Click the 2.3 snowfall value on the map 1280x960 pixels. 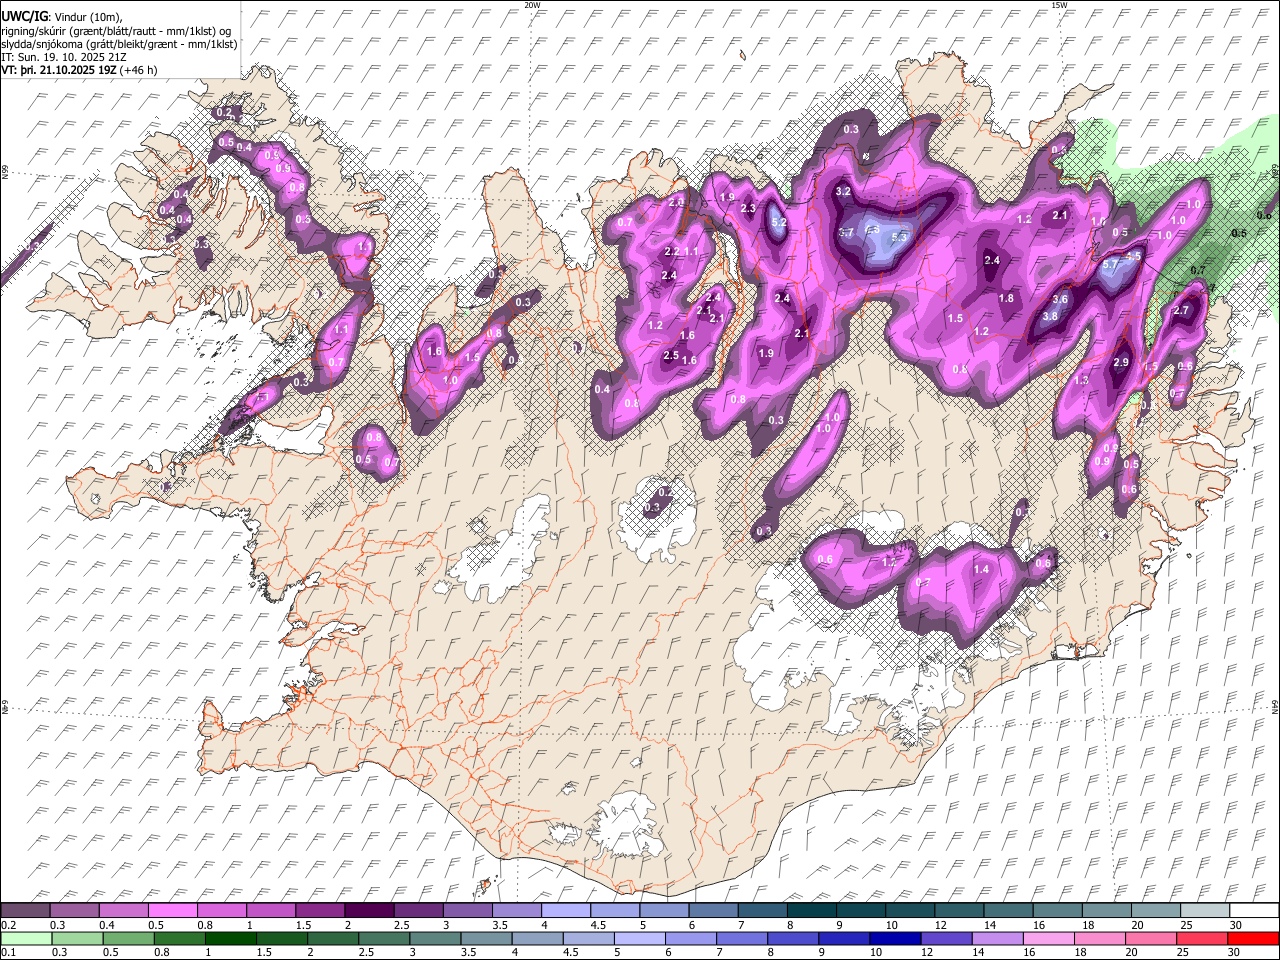748,208
